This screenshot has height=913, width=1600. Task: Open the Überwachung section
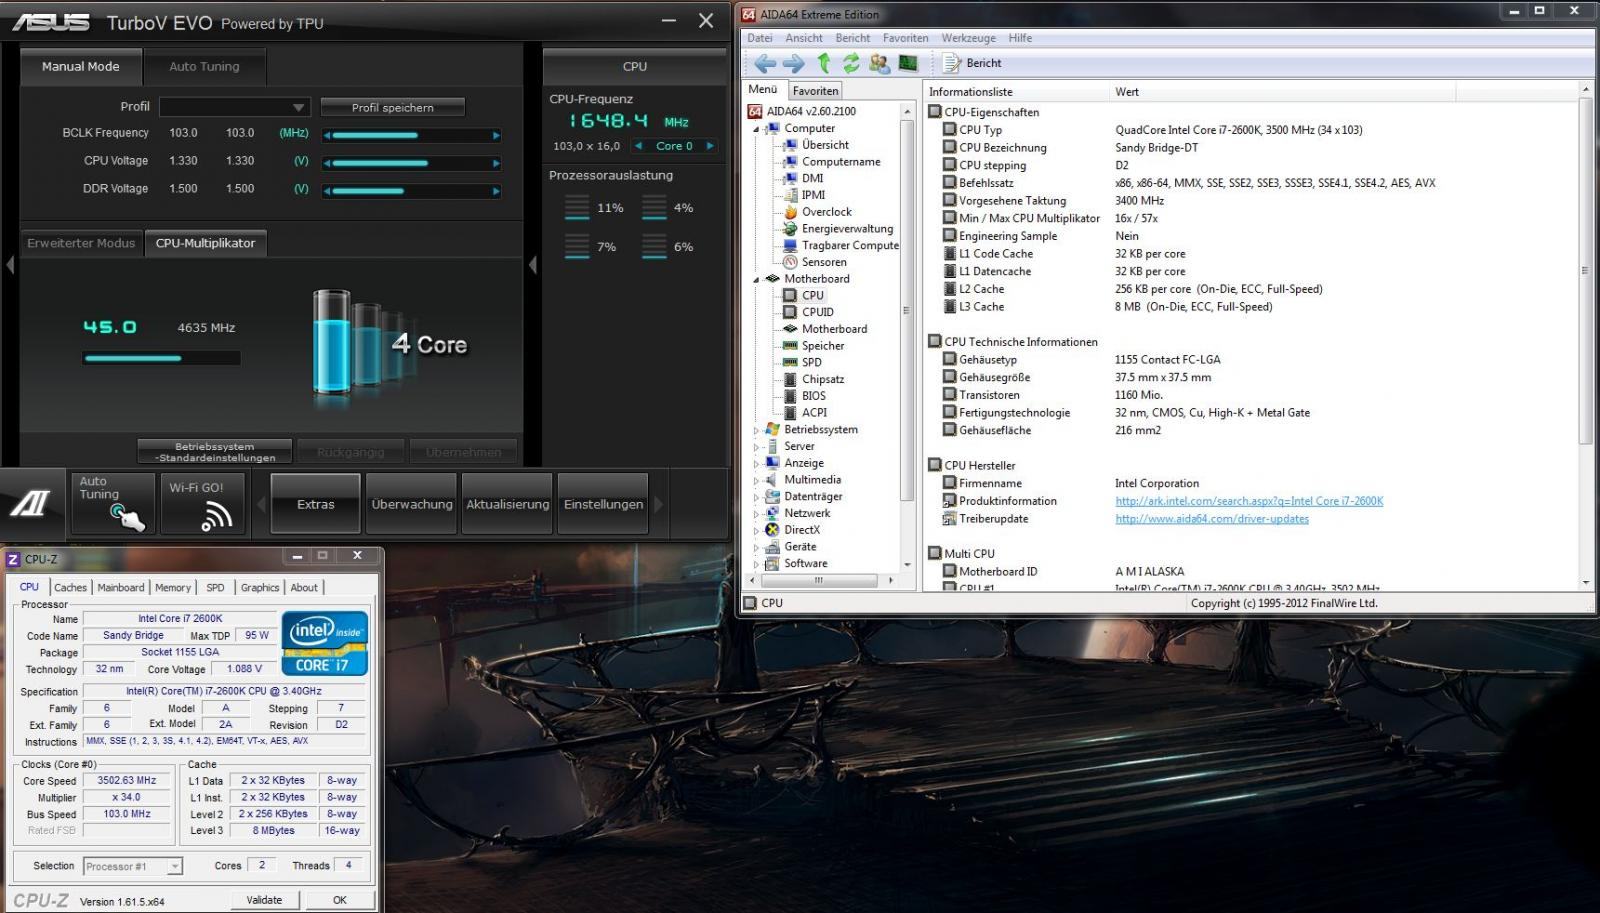[412, 504]
